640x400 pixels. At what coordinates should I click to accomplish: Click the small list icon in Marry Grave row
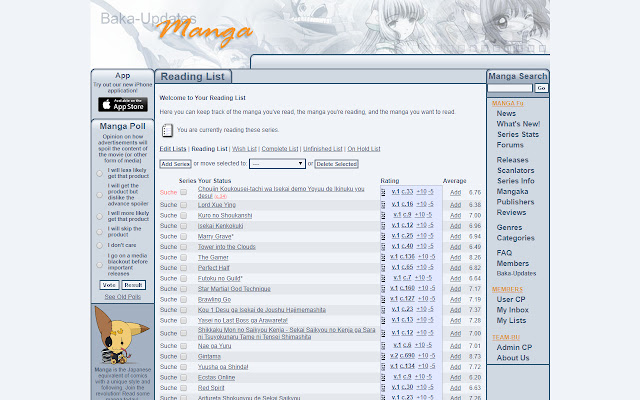click(383, 236)
